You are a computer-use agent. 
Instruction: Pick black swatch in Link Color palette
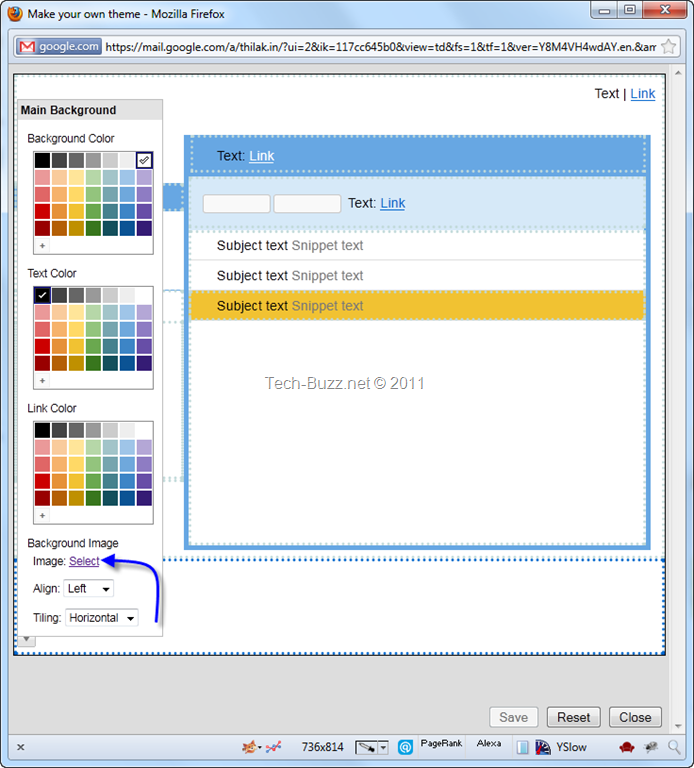click(42, 430)
